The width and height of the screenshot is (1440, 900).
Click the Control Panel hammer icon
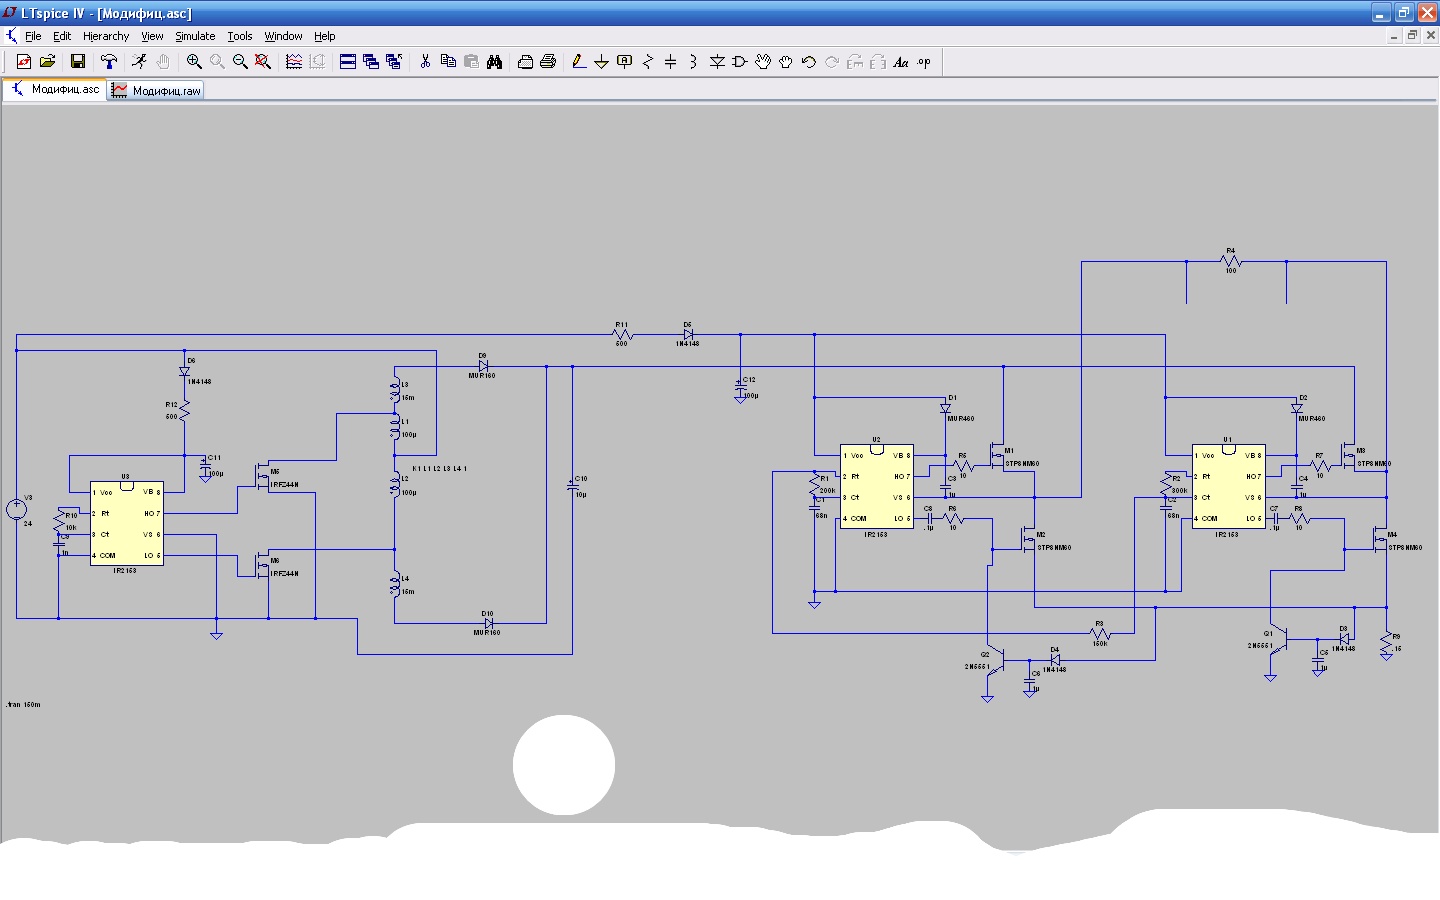[109, 62]
